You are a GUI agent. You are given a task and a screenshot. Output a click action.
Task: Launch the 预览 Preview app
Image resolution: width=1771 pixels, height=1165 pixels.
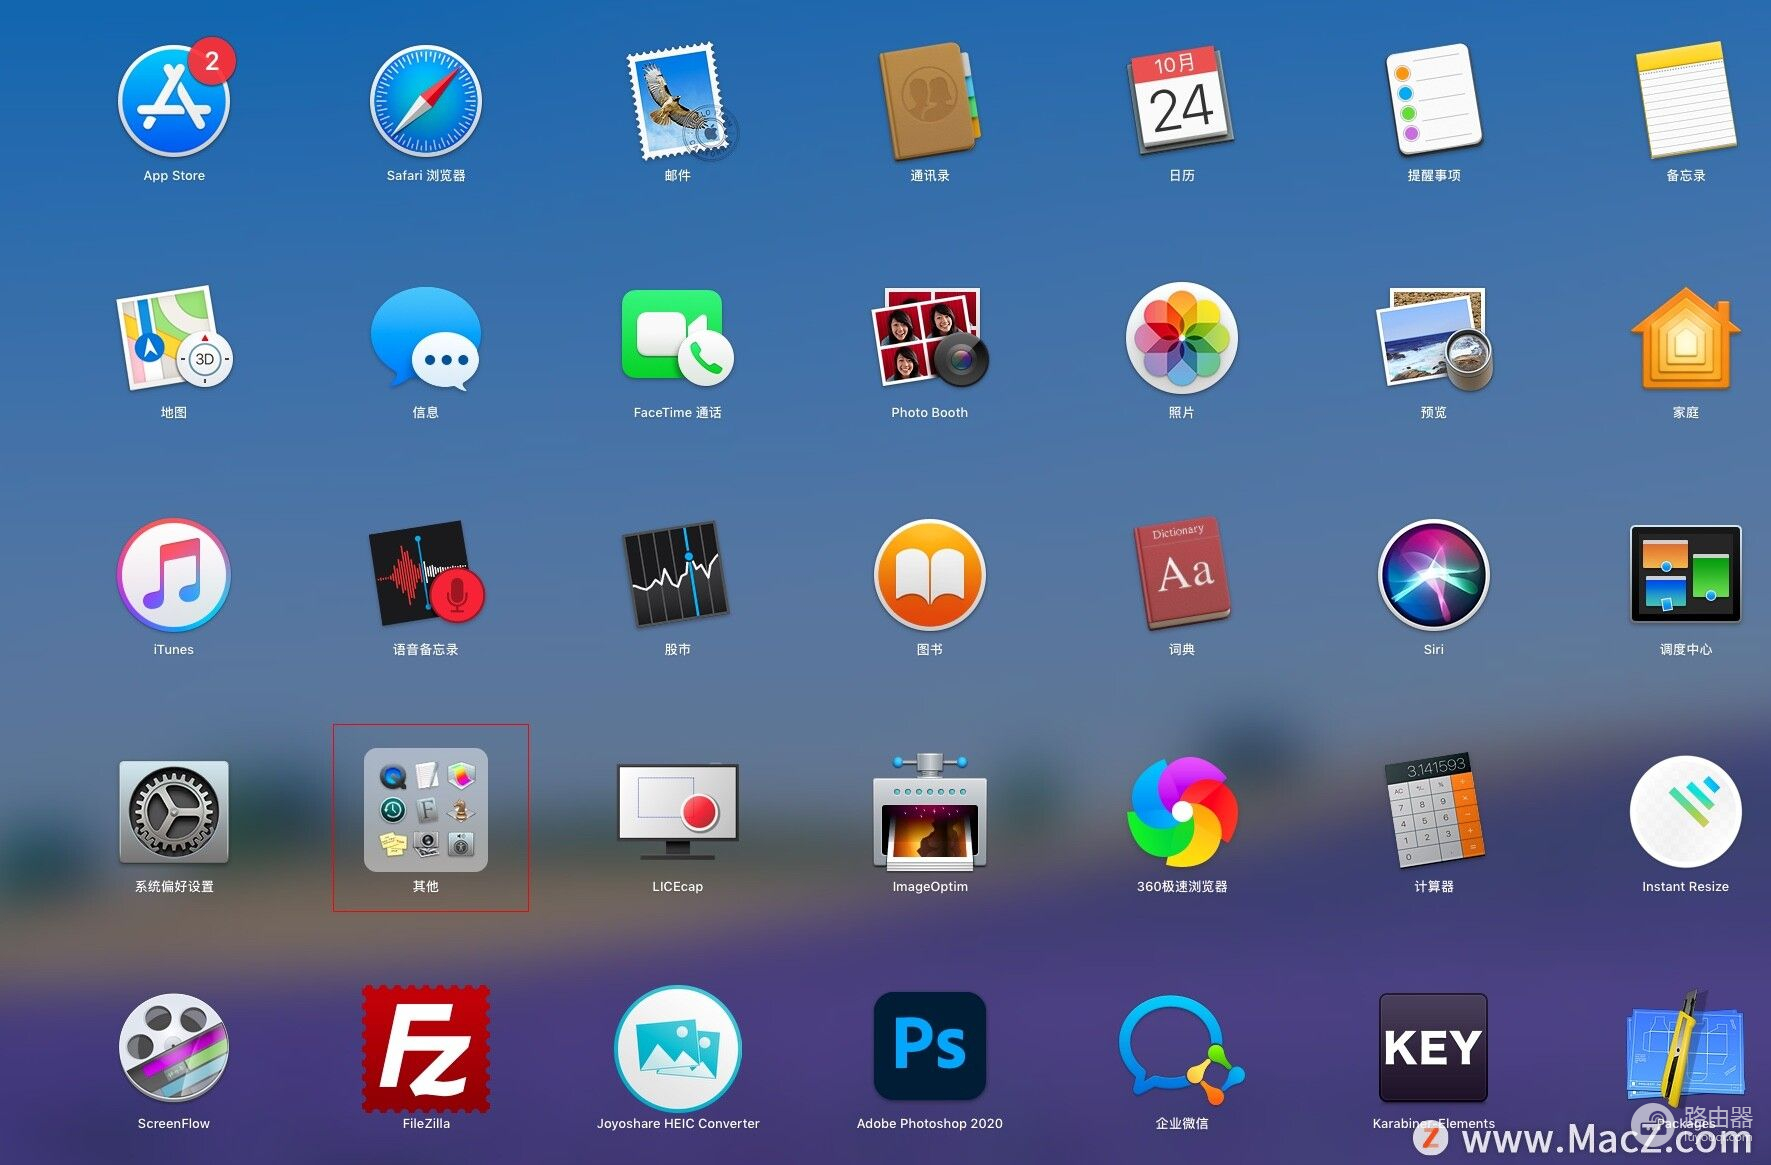pos(1434,338)
